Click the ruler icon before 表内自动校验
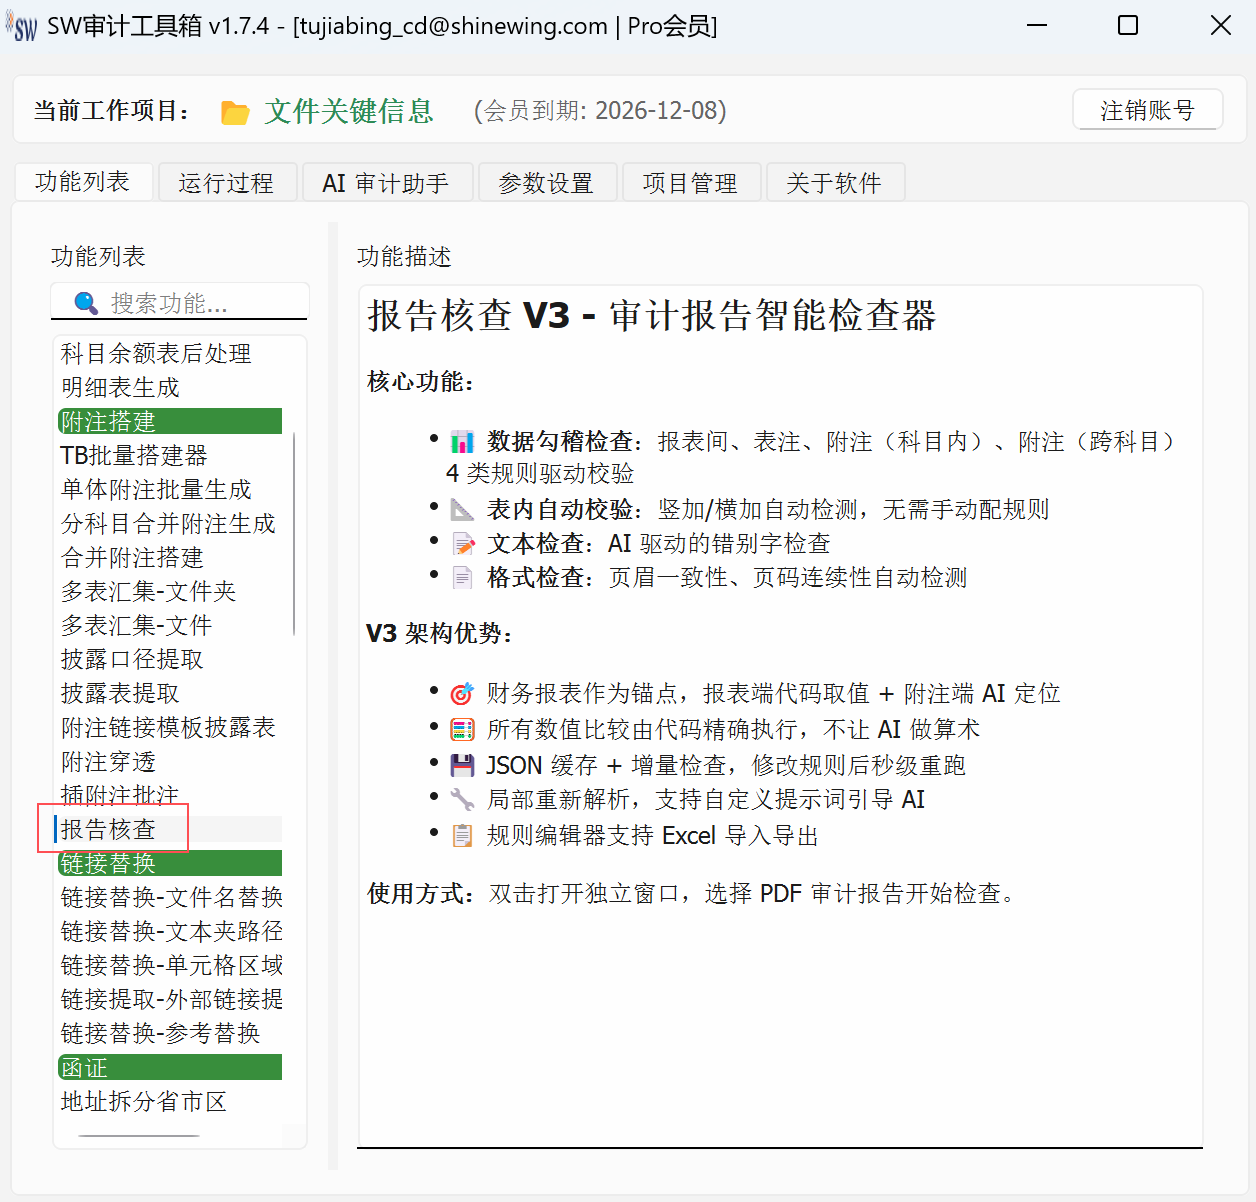This screenshot has width=1256, height=1202. click(x=461, y=507)
